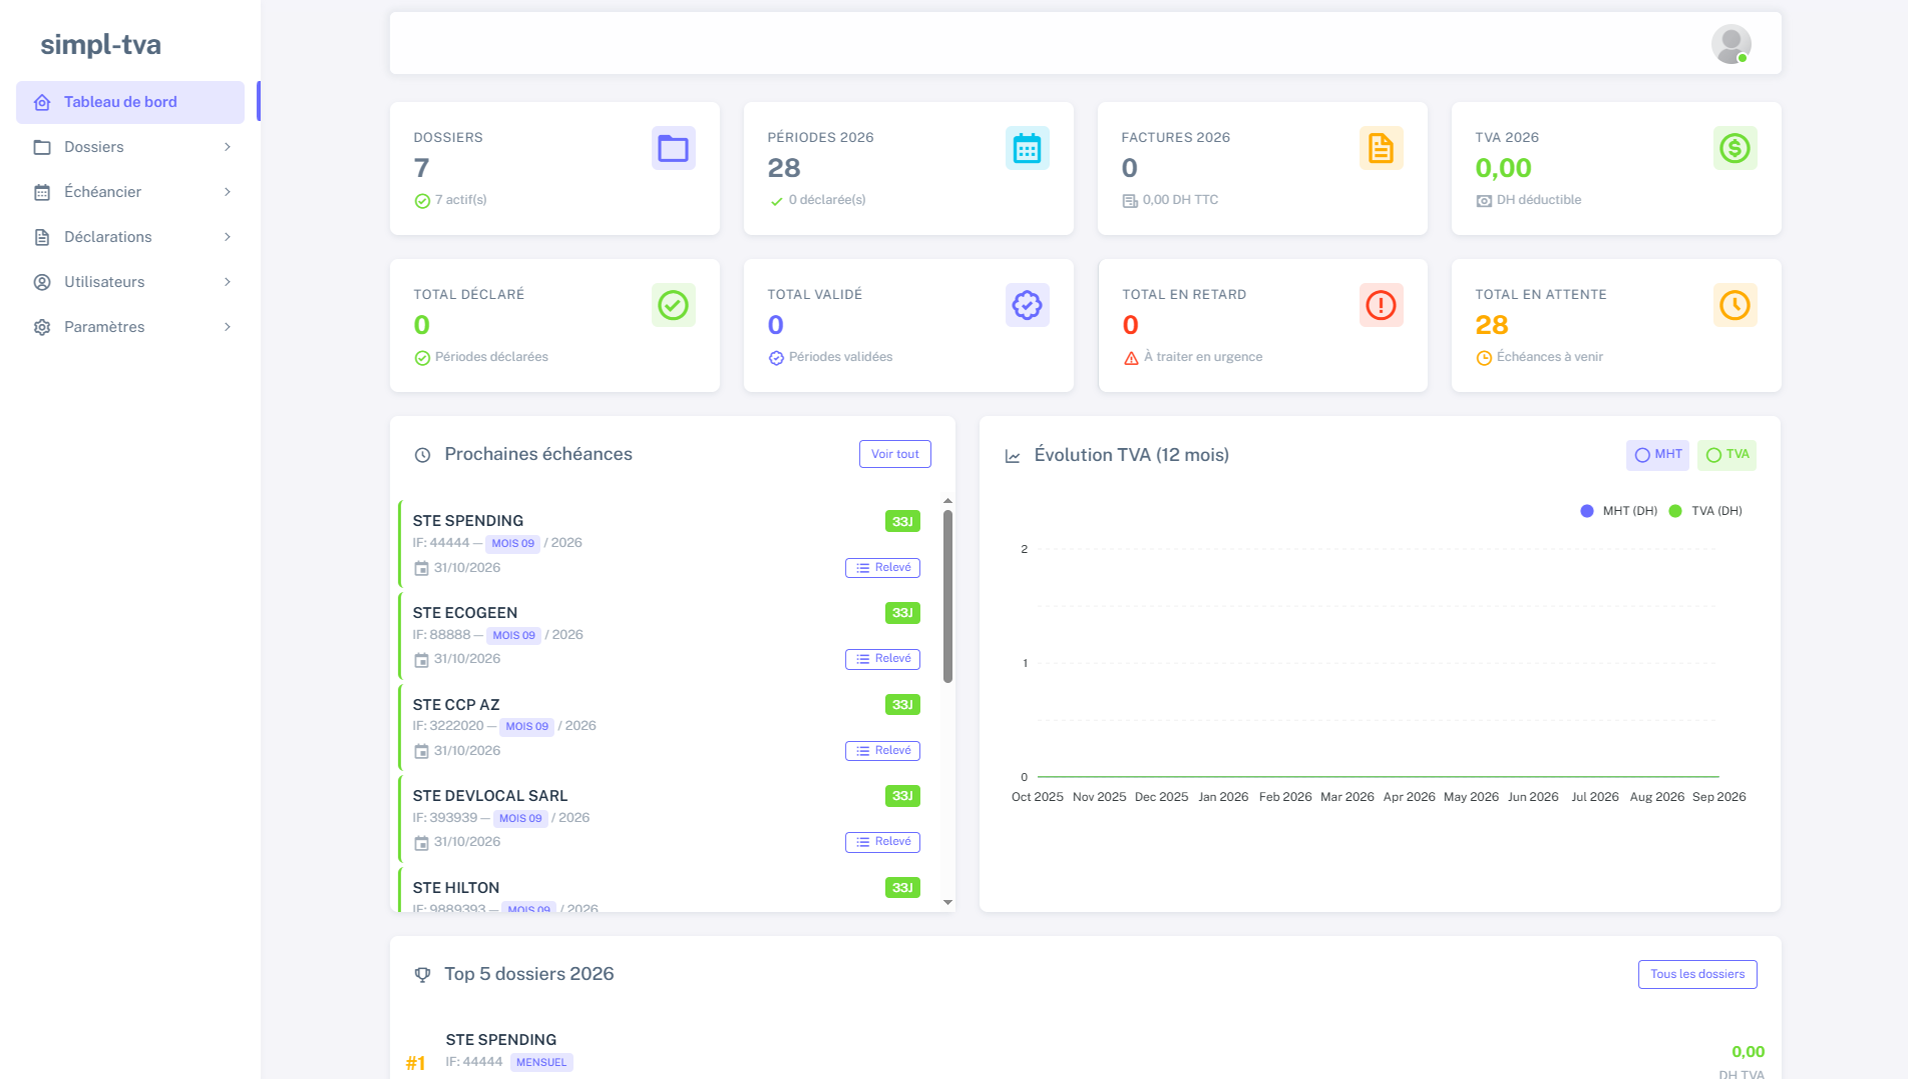Viewport: 1908px width, 1079px height.
Task: Click the Évolution TVA chart icon
Action: point(1013,456)
